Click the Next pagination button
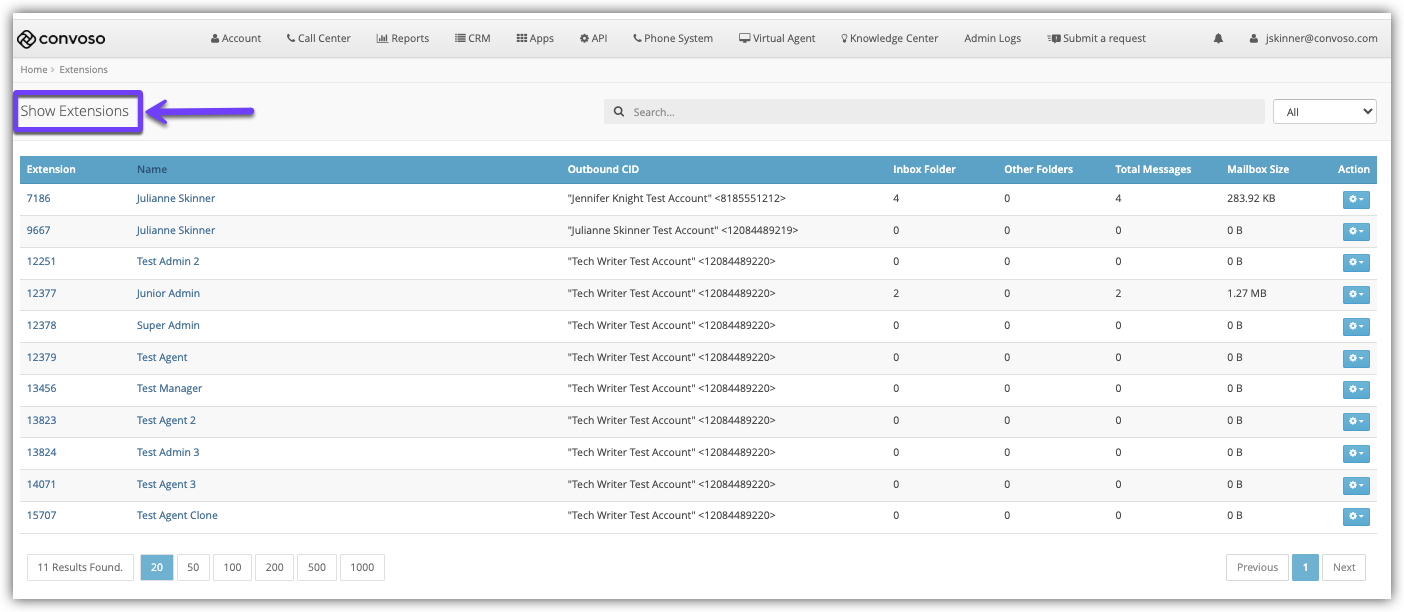The width and height of the screenshot is (1404, 612). [1343, 568]
